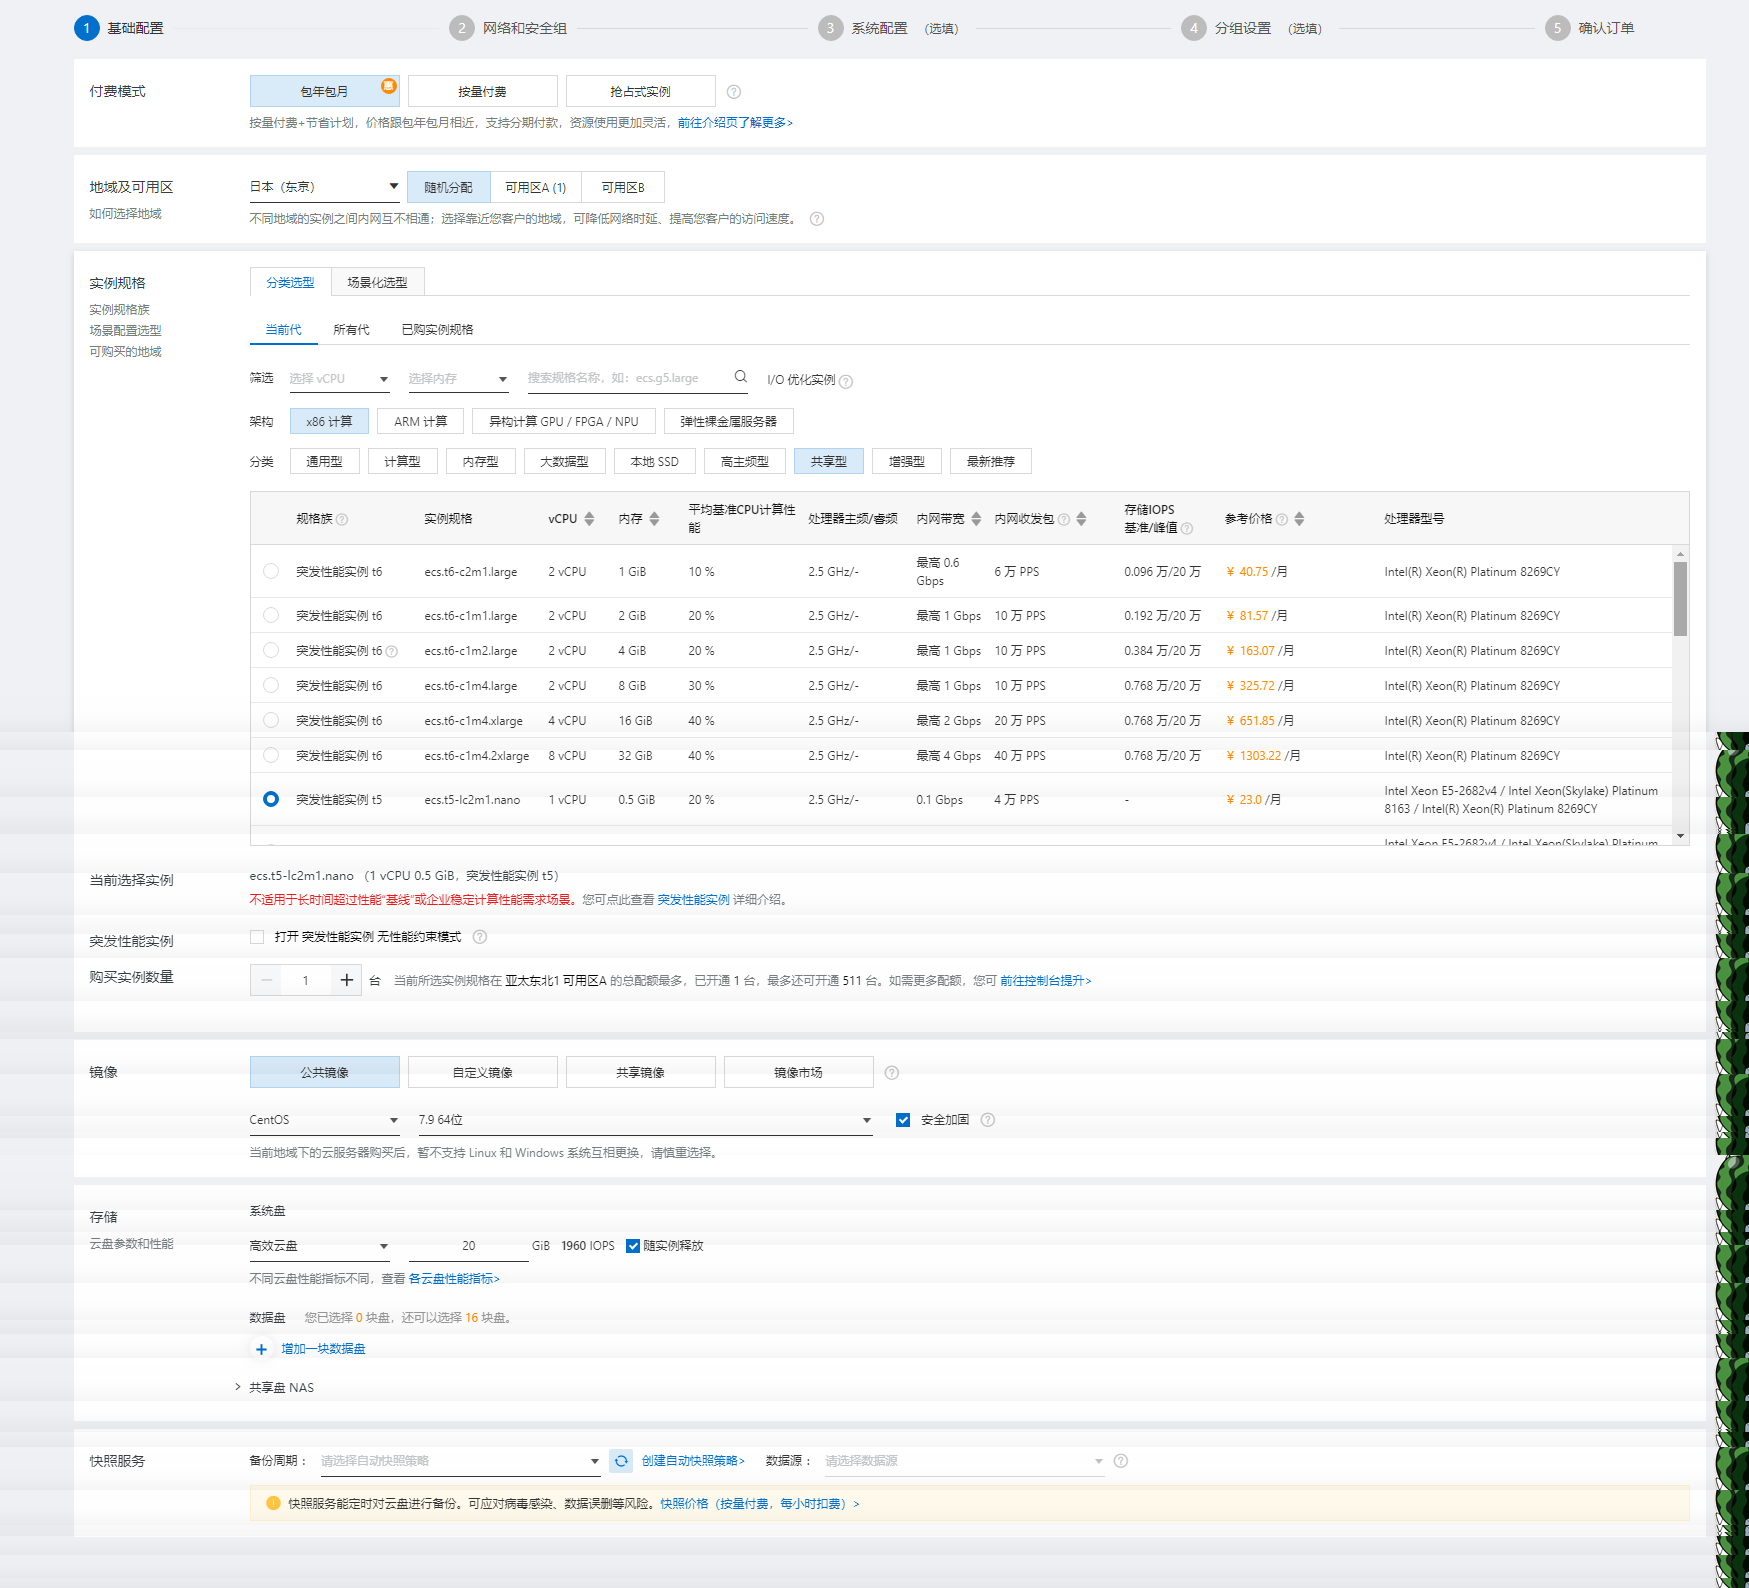Viewport: 1749px width, 1588px height.
Task: Open 选择内存 filter dropdown
Action: pos(458,379)
